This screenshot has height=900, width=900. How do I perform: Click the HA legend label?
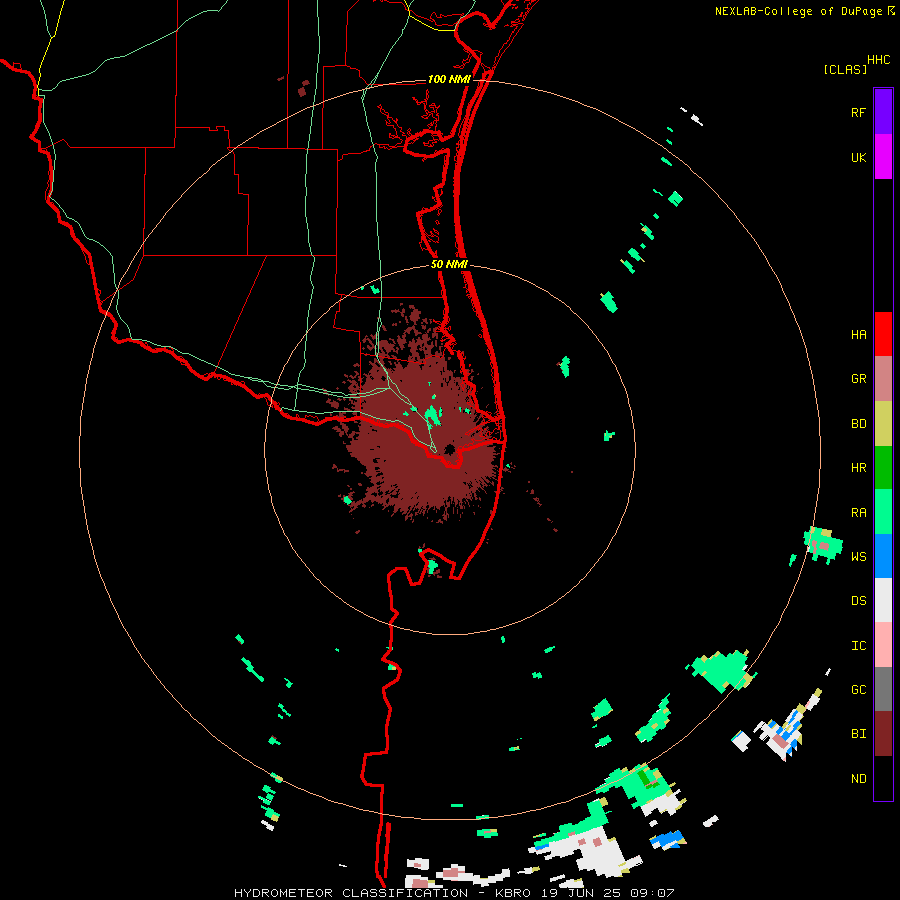858,335
